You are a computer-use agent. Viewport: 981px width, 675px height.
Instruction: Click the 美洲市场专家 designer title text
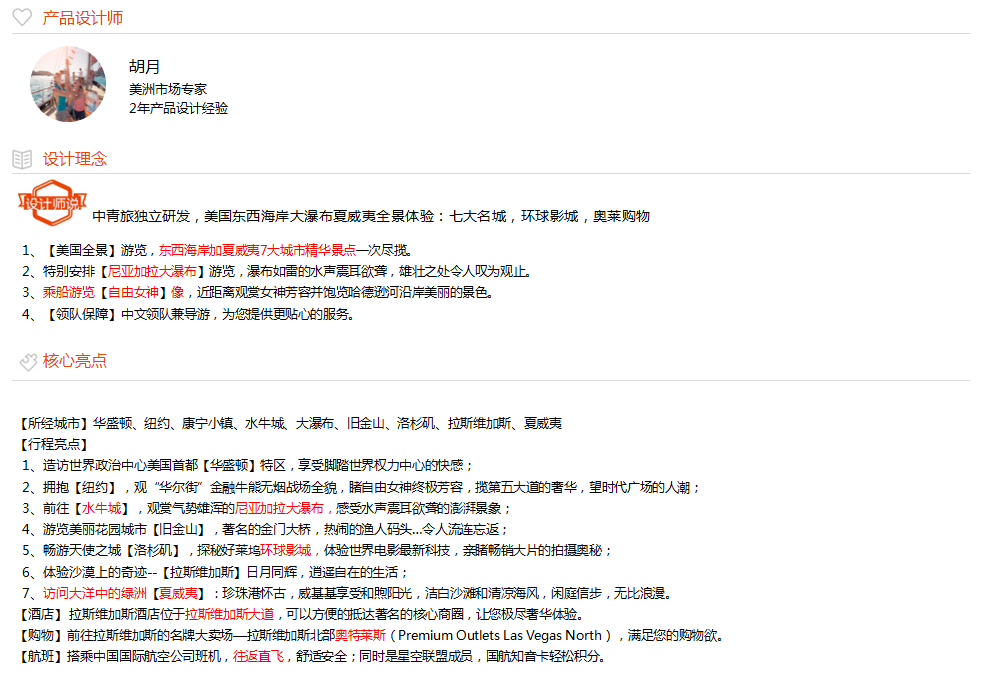point(168,88)
